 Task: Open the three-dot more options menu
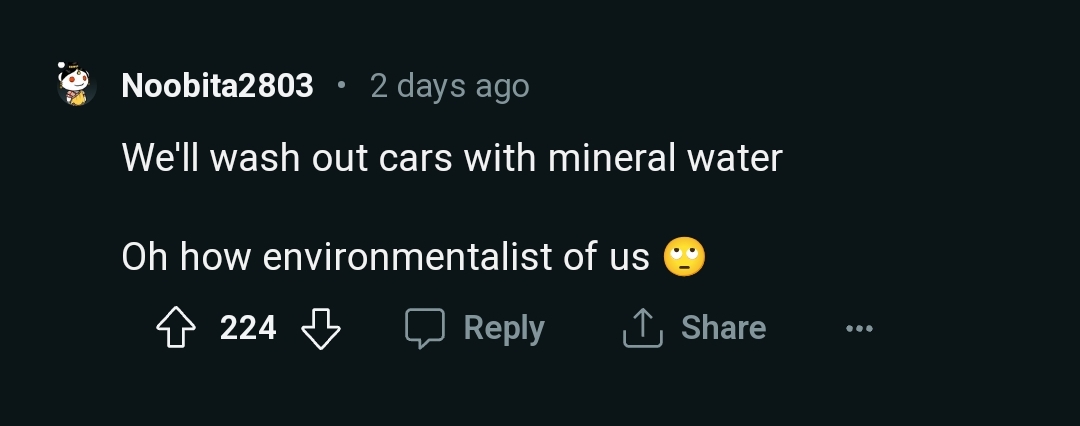858,328
